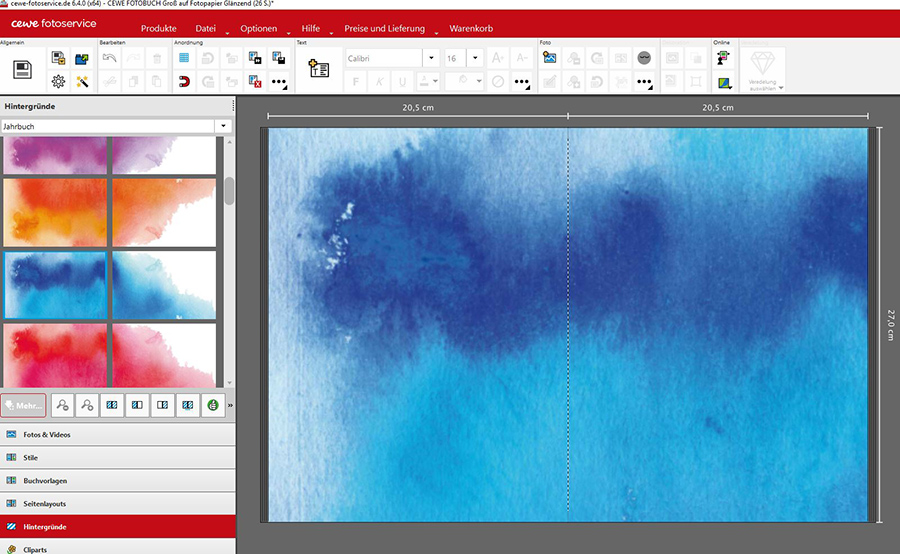Select the orange watercolor background thumbnail
This screenshot has height=554, width=900.
(55, 212)
